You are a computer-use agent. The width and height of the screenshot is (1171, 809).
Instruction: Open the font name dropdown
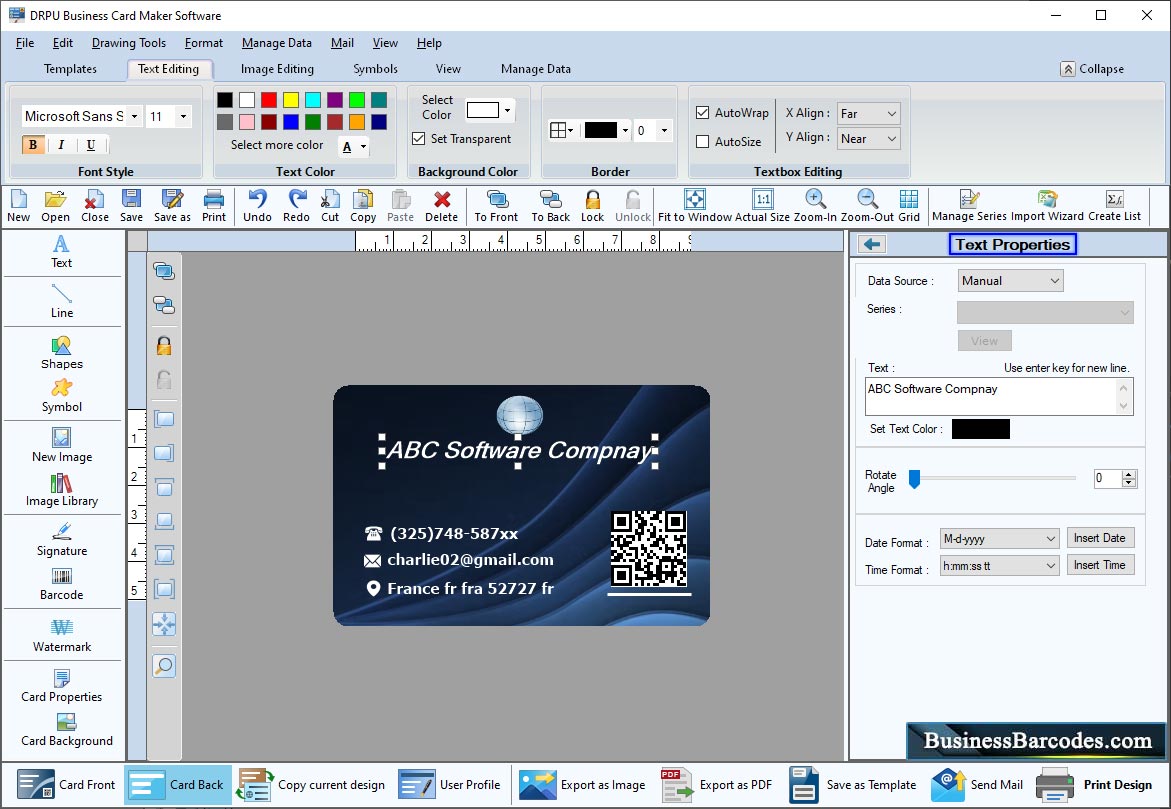point(134,116)
